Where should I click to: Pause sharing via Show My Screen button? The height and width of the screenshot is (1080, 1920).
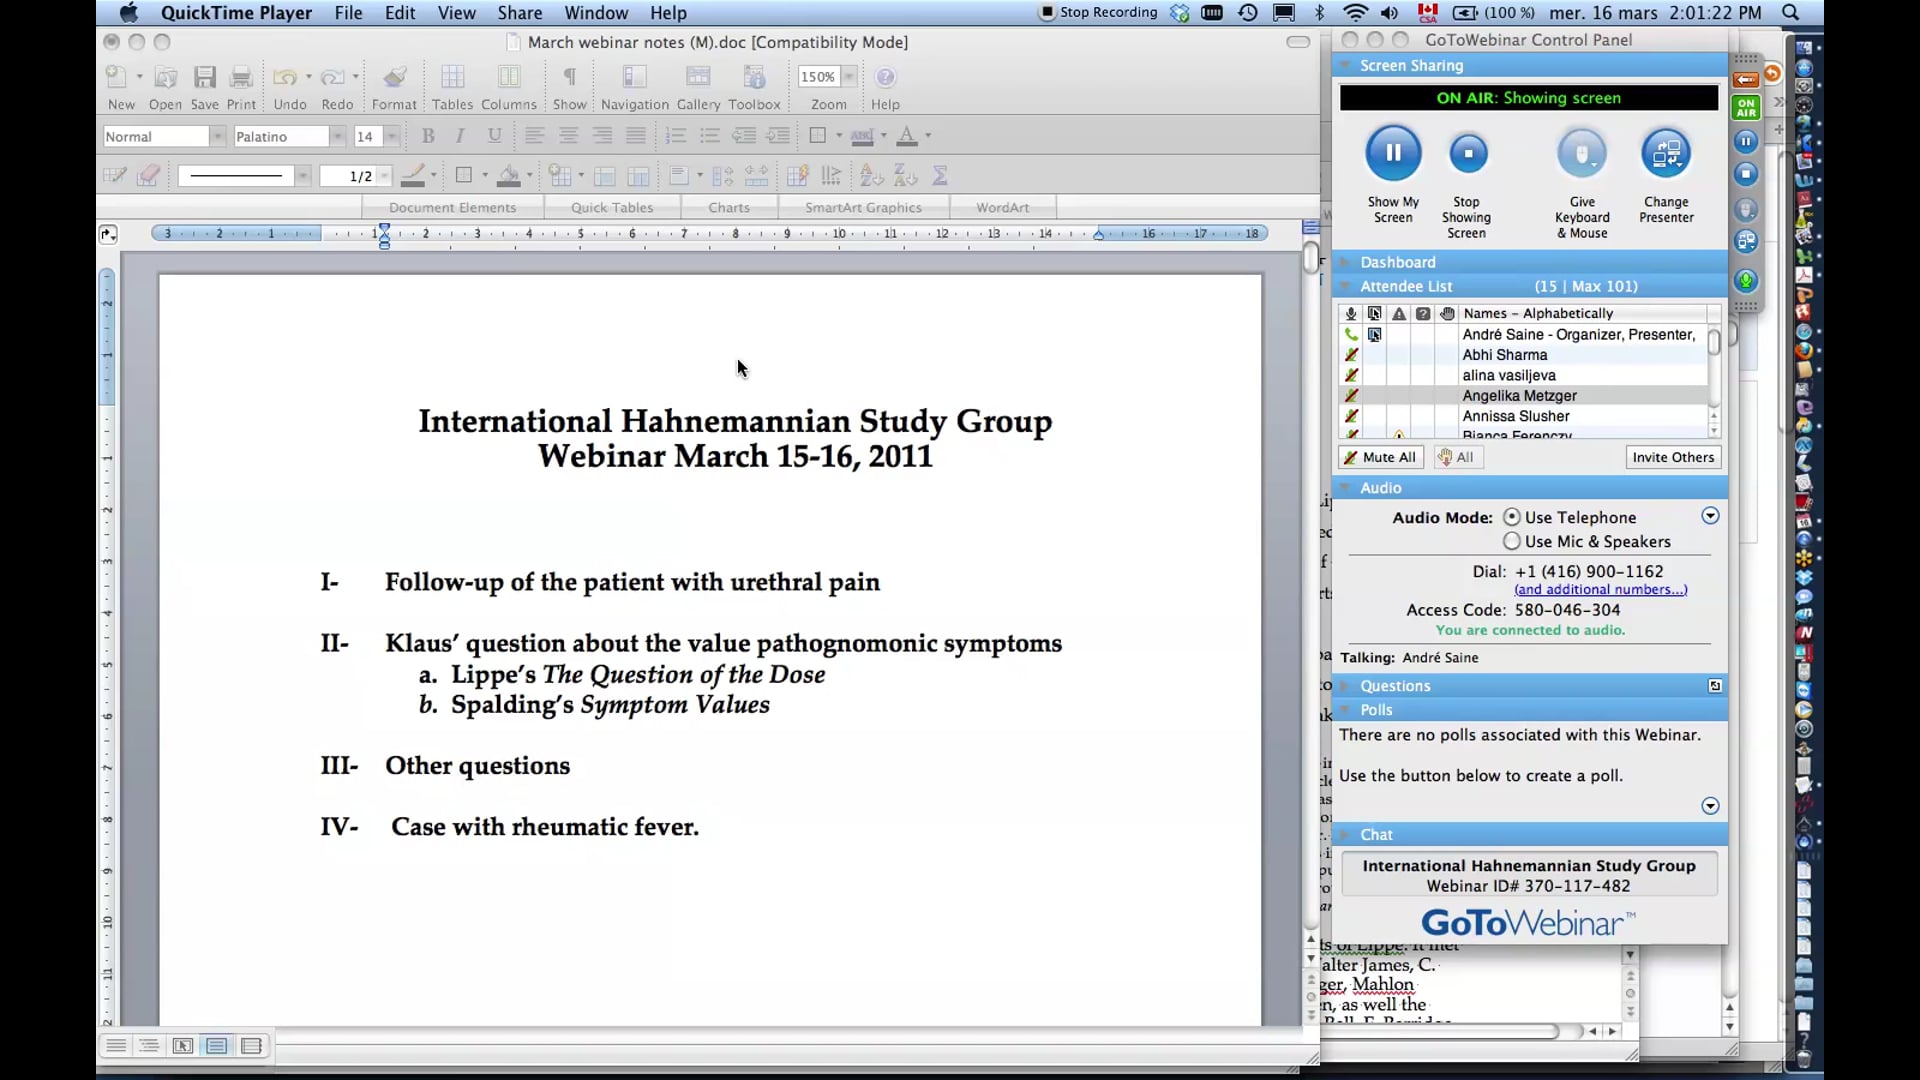click(1393, 152)
